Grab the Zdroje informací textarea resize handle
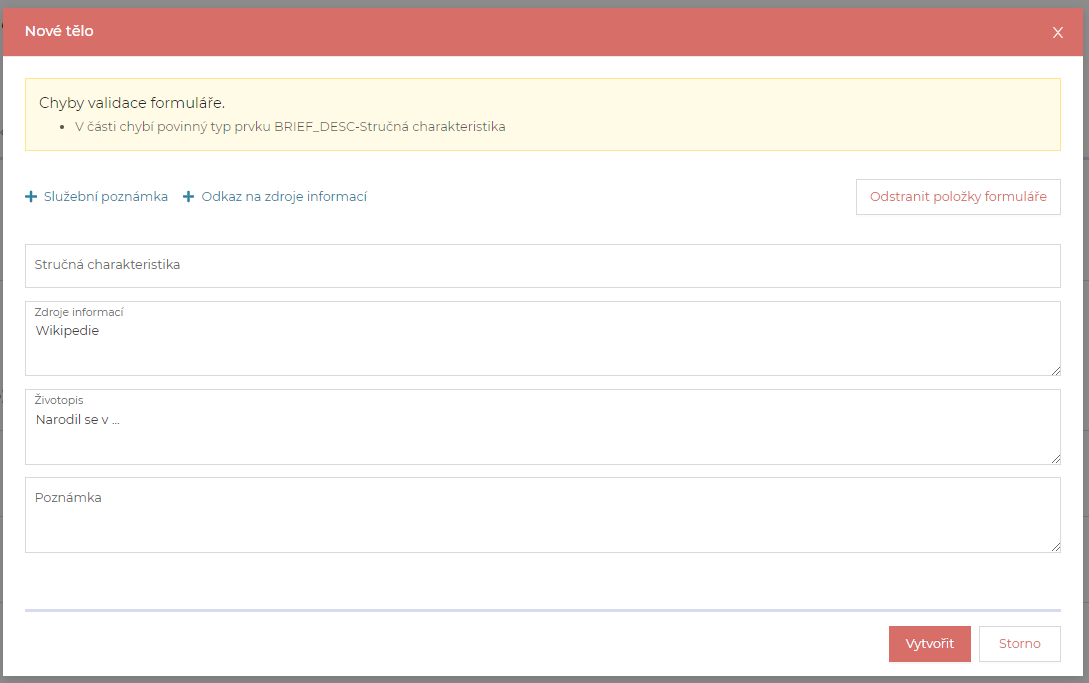 pyautogui.click(x=1054, y=370)
